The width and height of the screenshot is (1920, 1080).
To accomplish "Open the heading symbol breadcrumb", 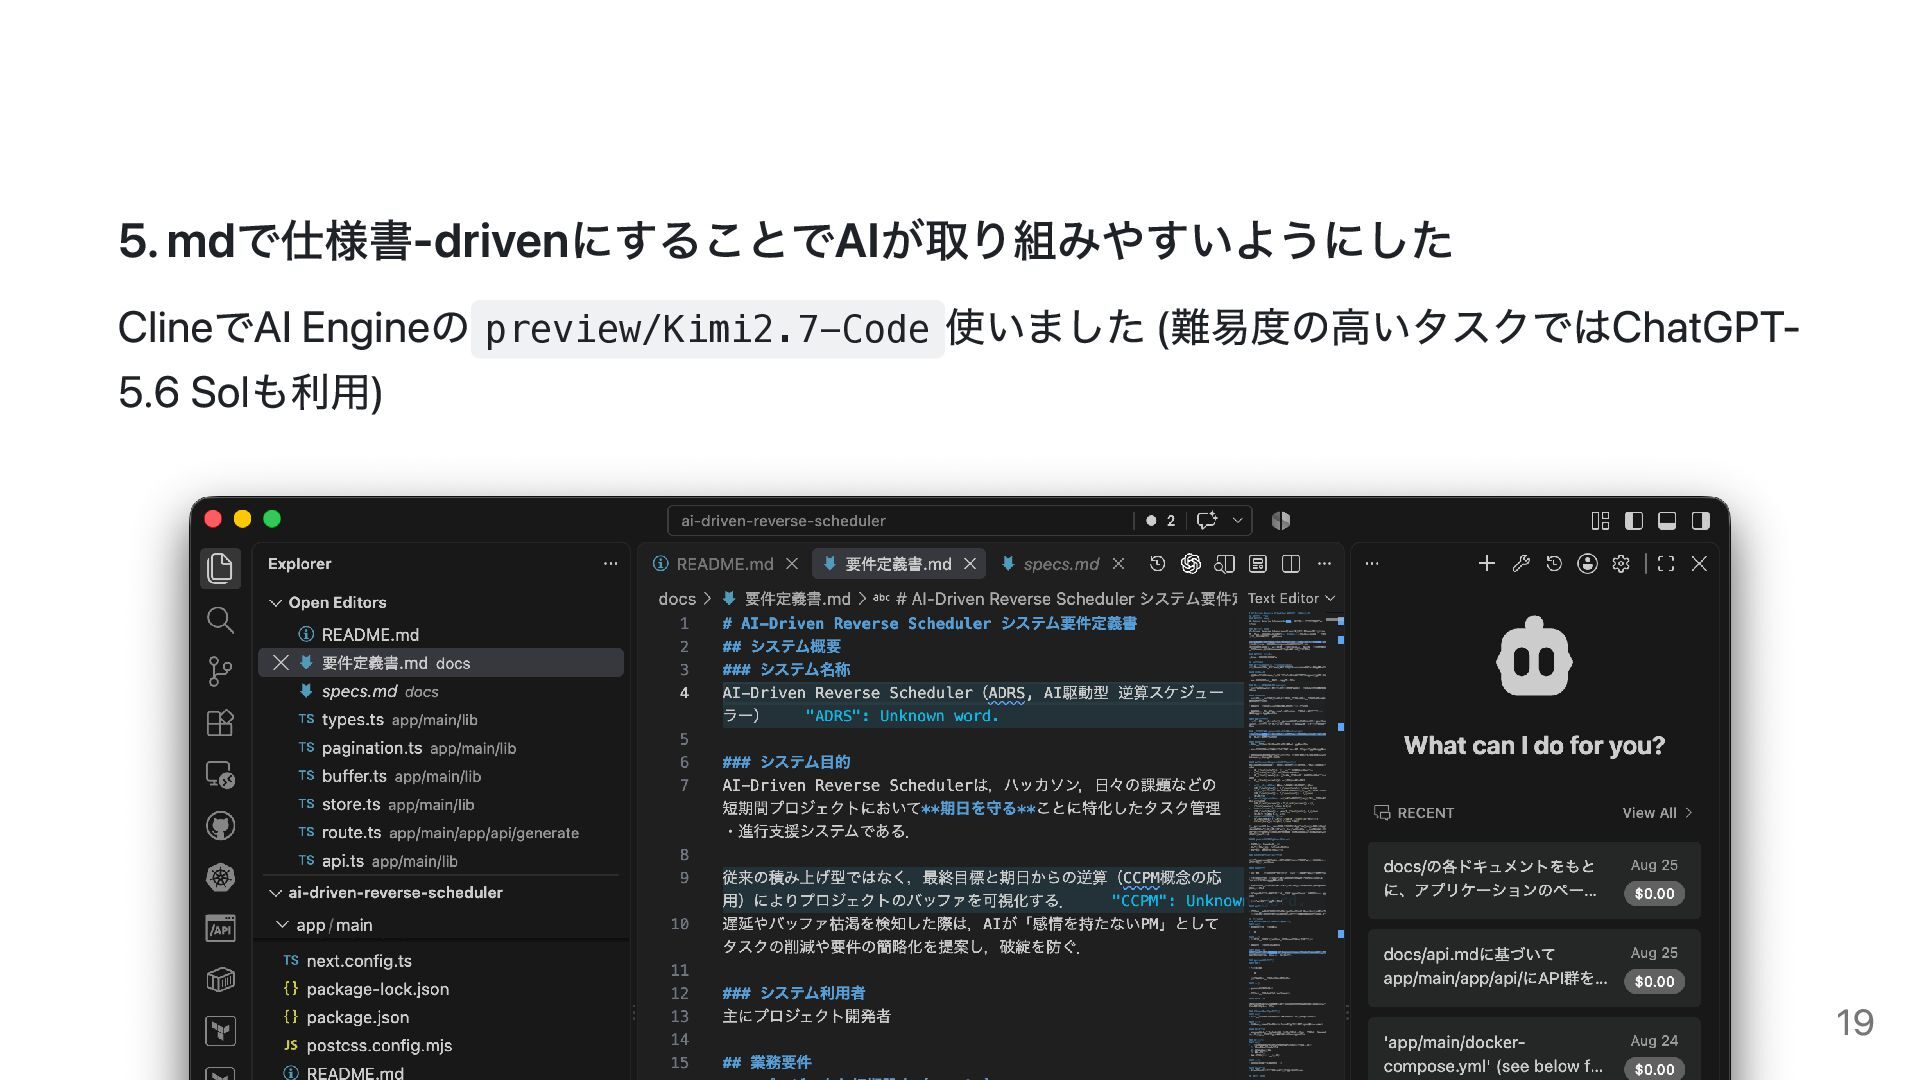I will [1056, 599].
